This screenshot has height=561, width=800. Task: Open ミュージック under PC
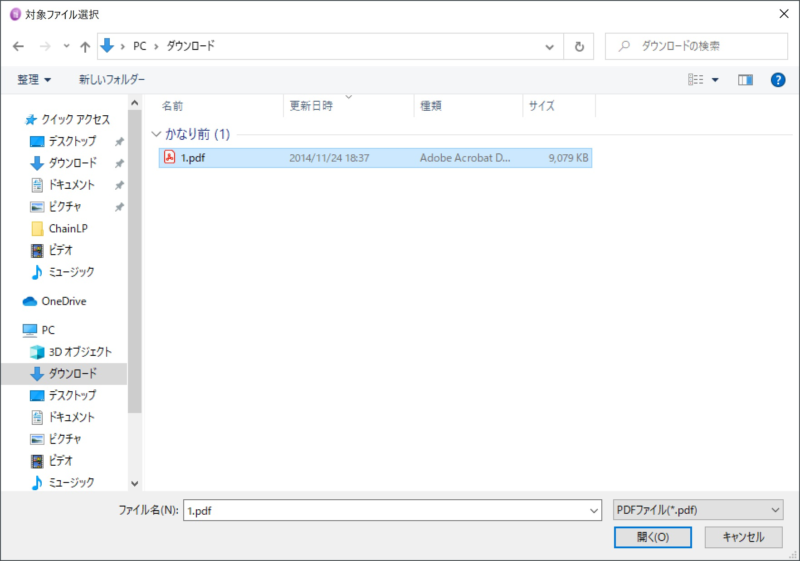(71, 482)
